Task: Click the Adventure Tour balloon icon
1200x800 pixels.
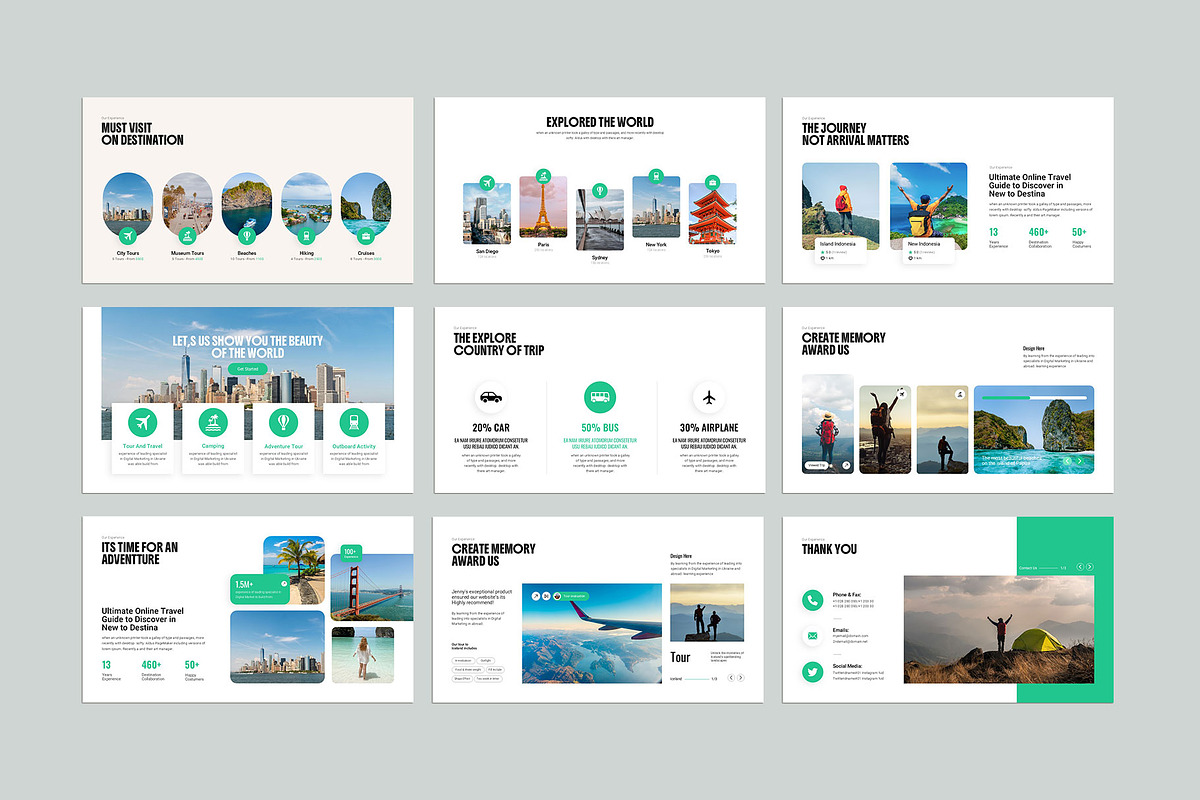Action: point(283,421)
